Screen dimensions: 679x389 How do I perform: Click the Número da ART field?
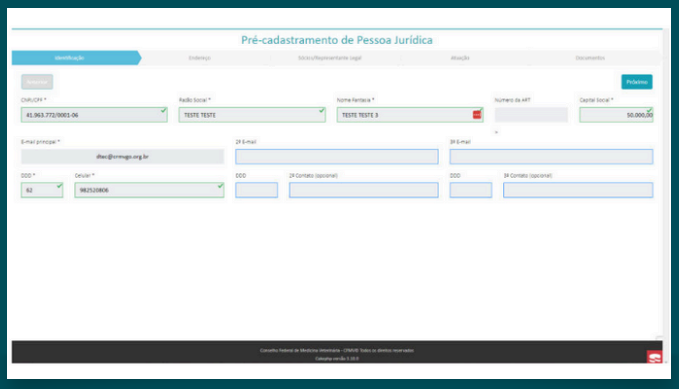click(x=531, y=115)
